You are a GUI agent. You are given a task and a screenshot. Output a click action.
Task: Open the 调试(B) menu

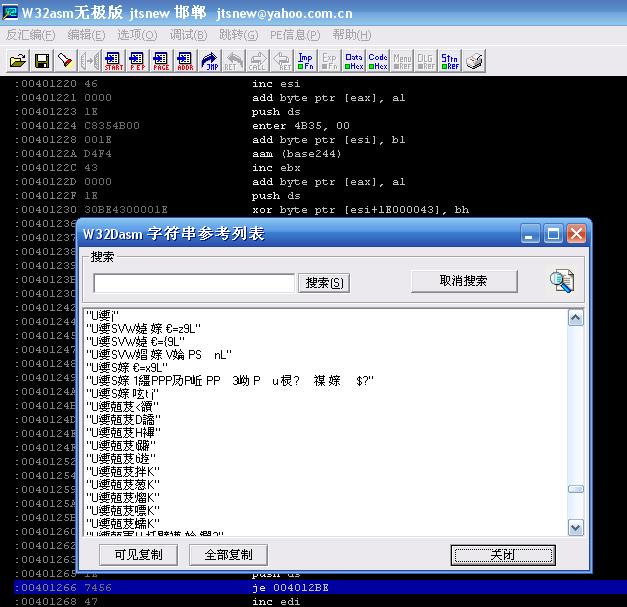[x=188, y=35]
